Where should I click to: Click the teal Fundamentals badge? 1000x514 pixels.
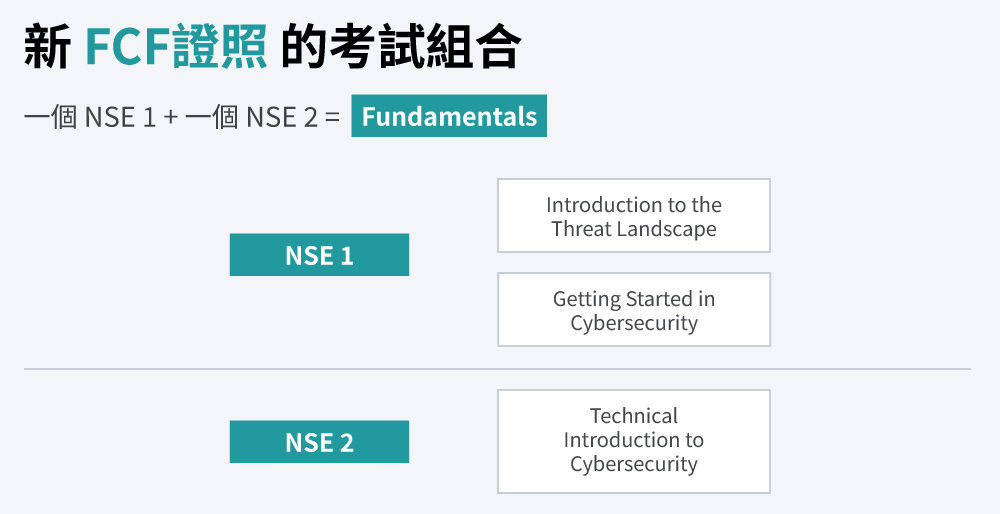(x=449, y=115)
